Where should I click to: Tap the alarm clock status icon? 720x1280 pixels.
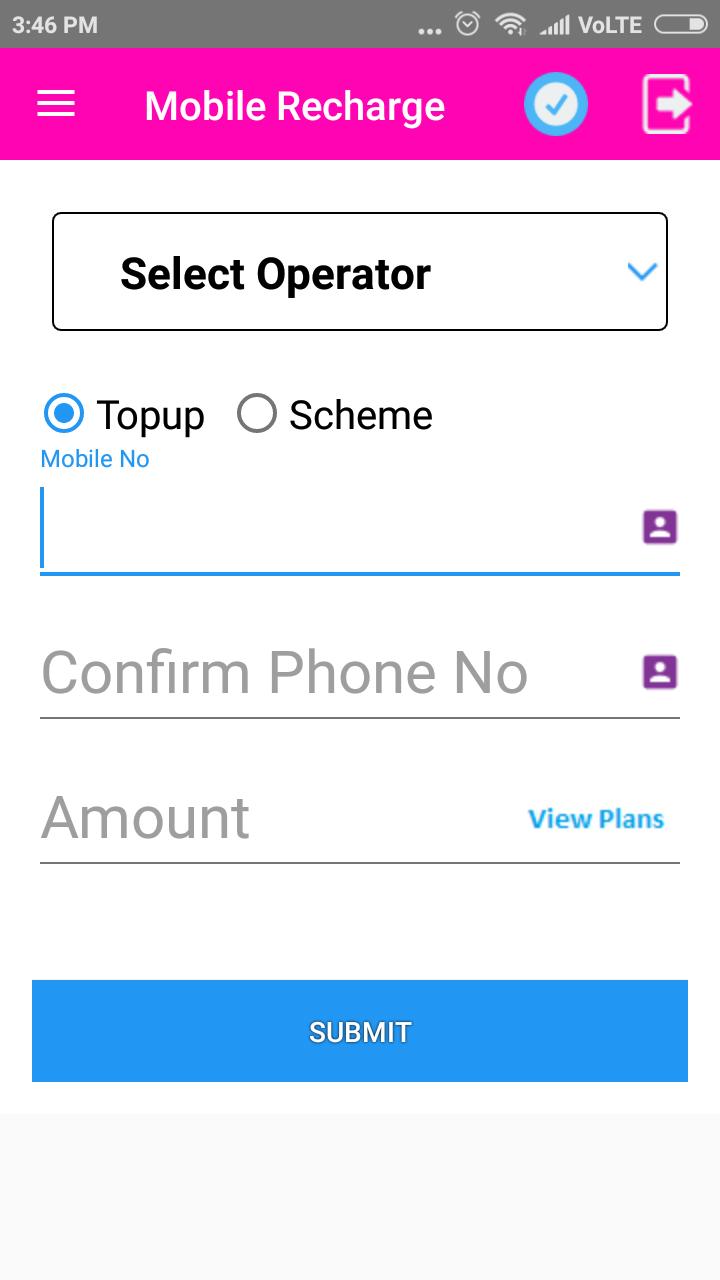467,24
